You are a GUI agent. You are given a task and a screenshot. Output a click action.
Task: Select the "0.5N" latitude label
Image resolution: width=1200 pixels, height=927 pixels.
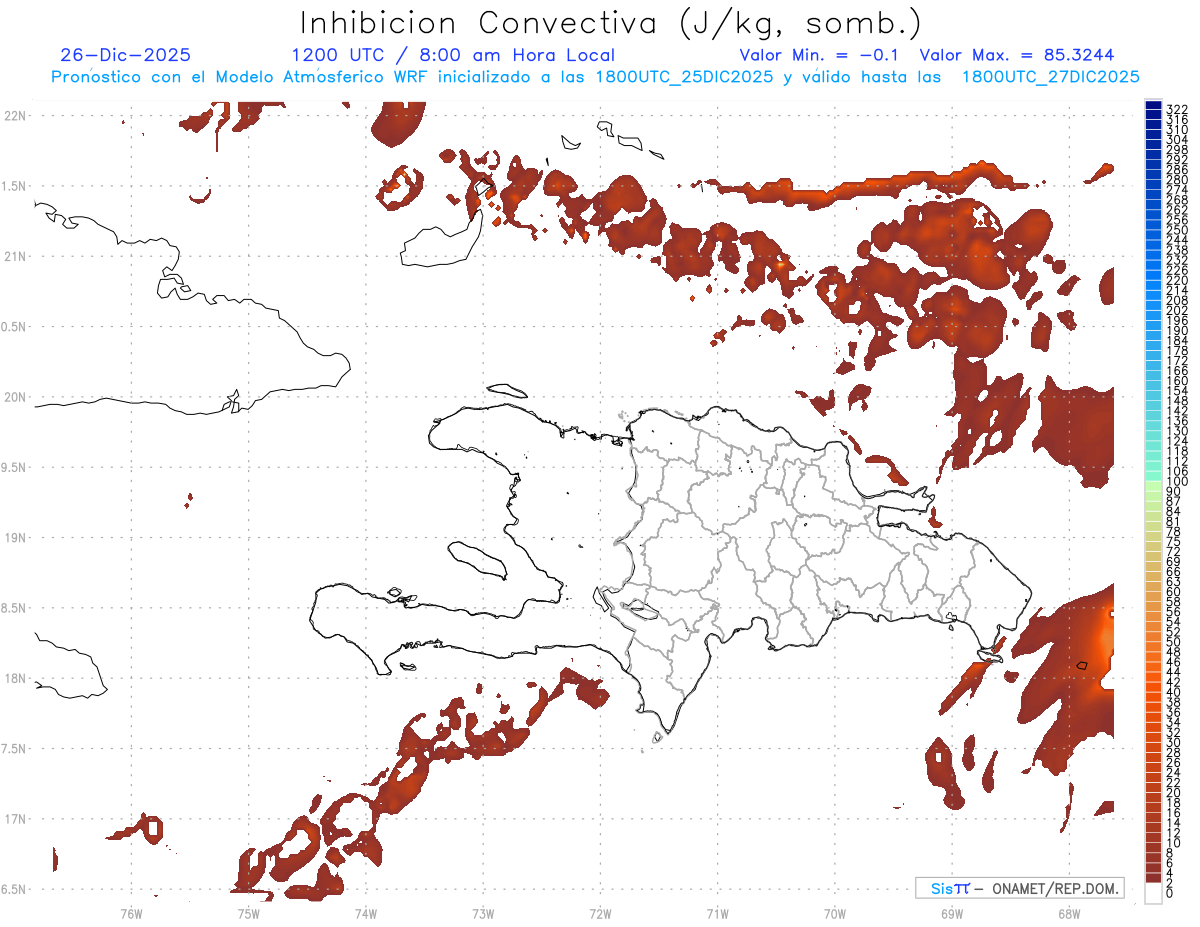pos(14,327)
